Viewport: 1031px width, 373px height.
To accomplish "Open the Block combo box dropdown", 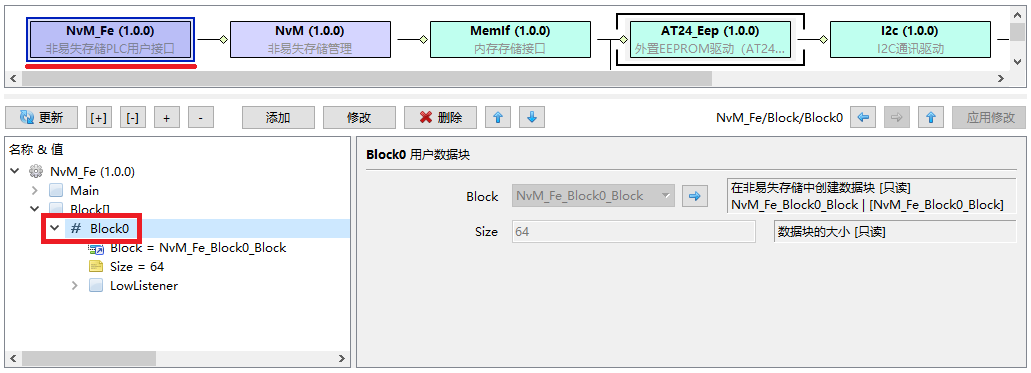I will tap(666, 196).
